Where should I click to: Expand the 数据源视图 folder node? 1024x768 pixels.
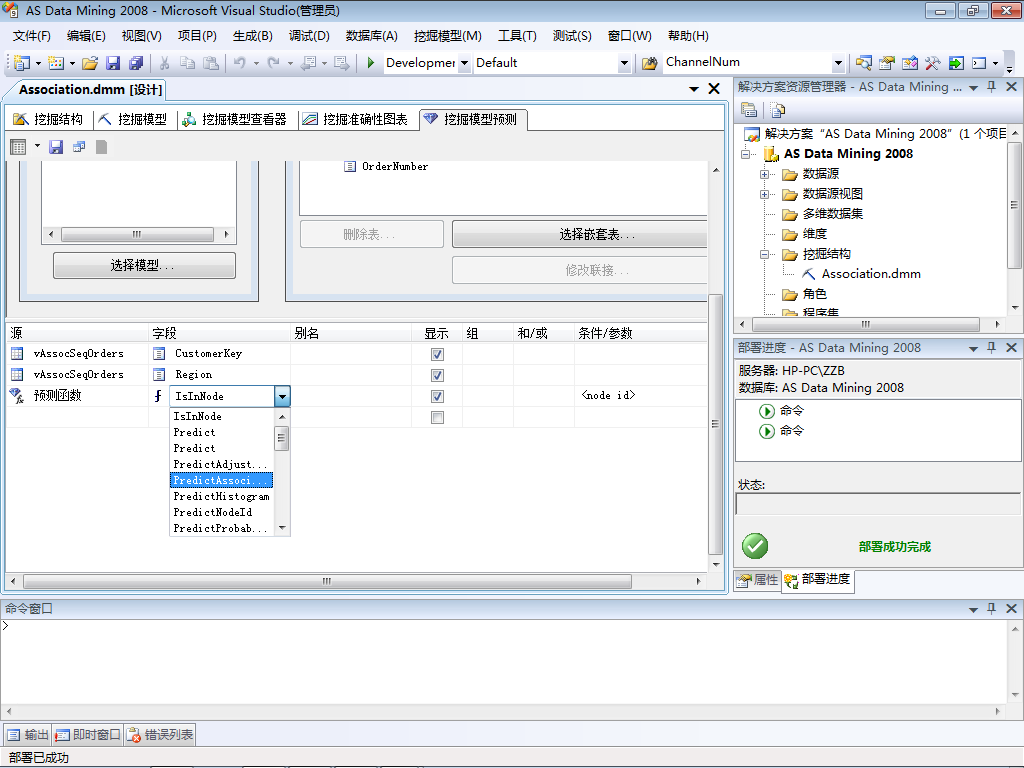click(764, 195)
